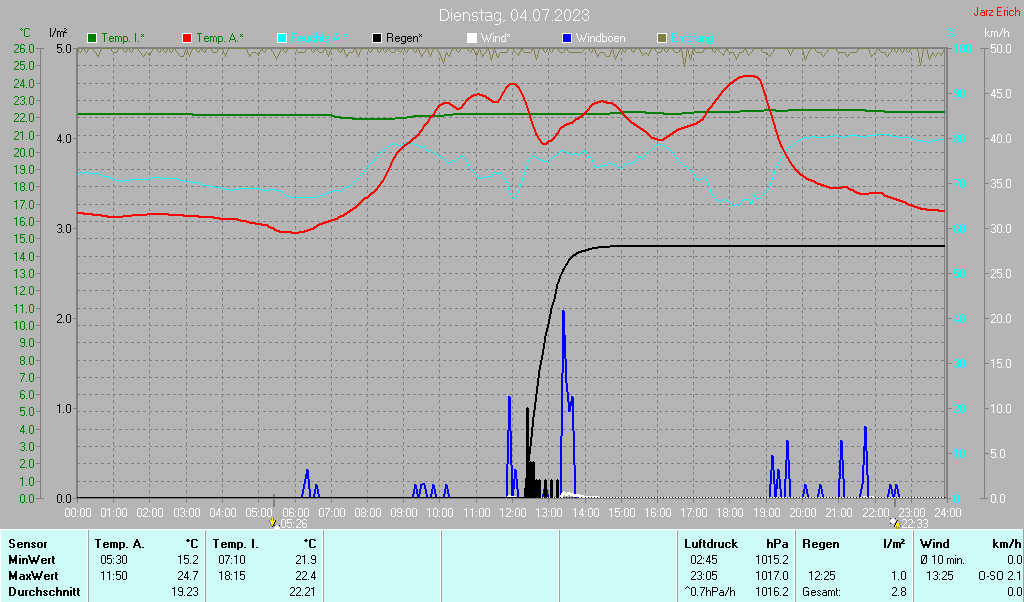Viewport: 1024px width, 602px height.
Task: Click the Windböen legend label
Action: (600, 39)
